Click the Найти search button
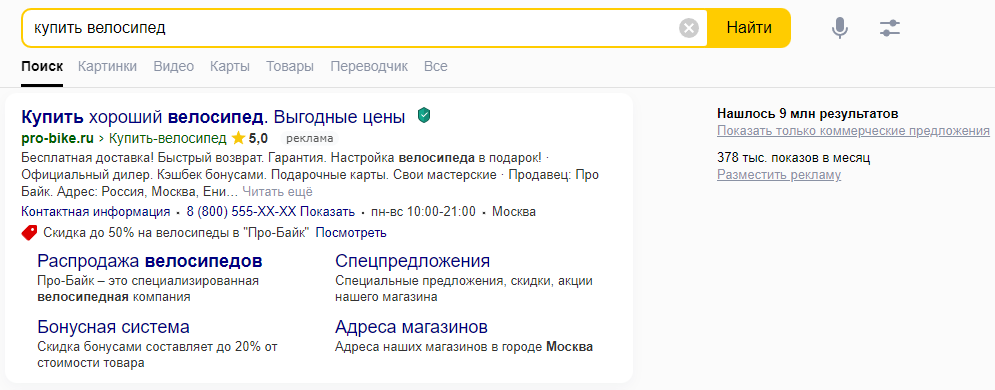Screen dimensions: 995x390 point(749,28)
